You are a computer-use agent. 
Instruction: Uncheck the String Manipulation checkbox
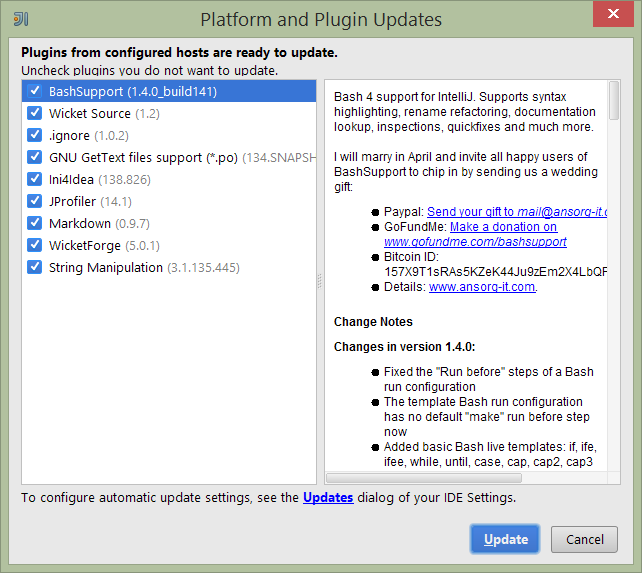35,267
